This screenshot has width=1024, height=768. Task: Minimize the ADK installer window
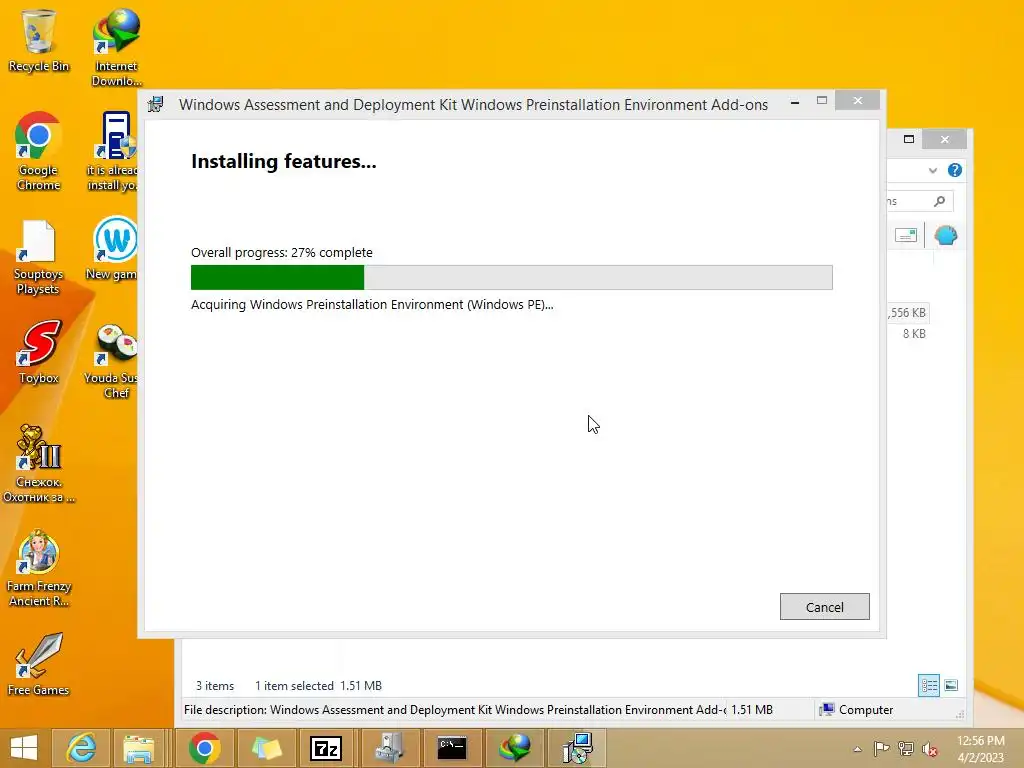[795, 102]
